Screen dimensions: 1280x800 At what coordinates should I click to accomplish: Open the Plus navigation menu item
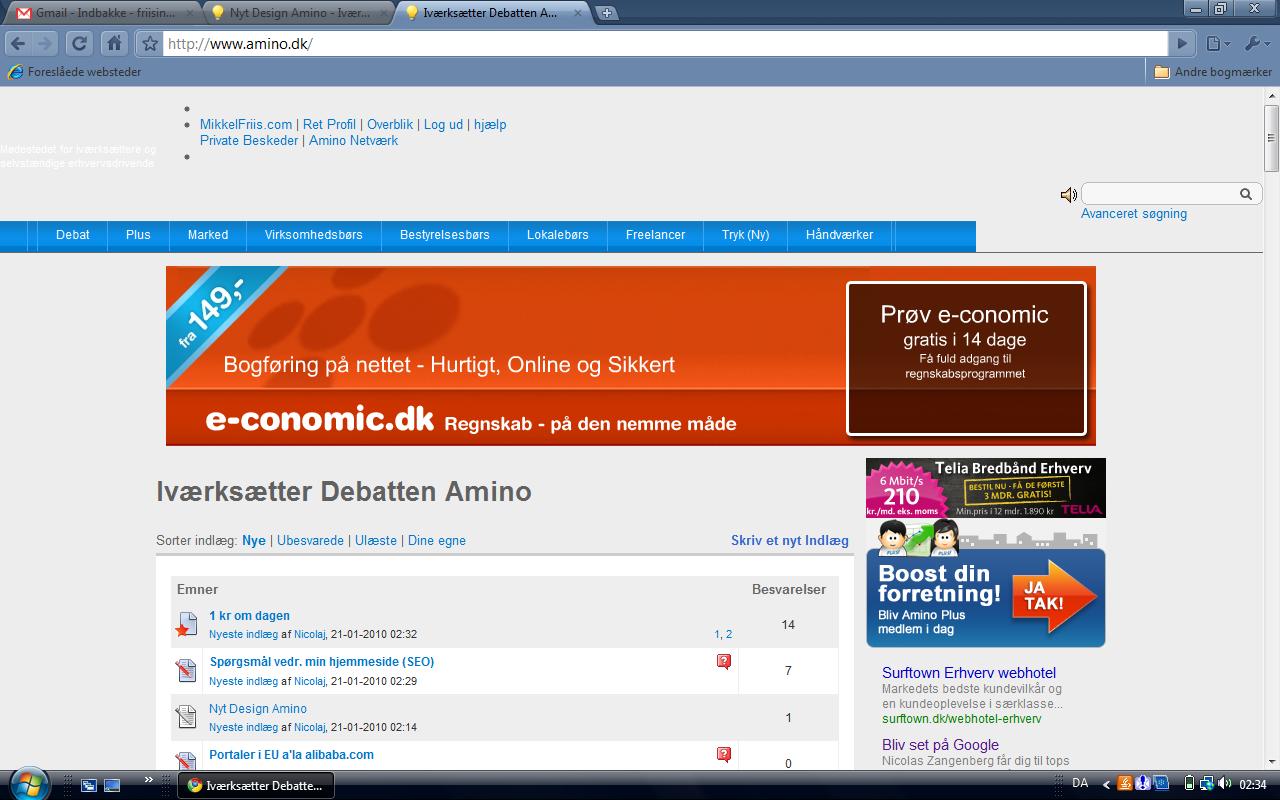138,235
